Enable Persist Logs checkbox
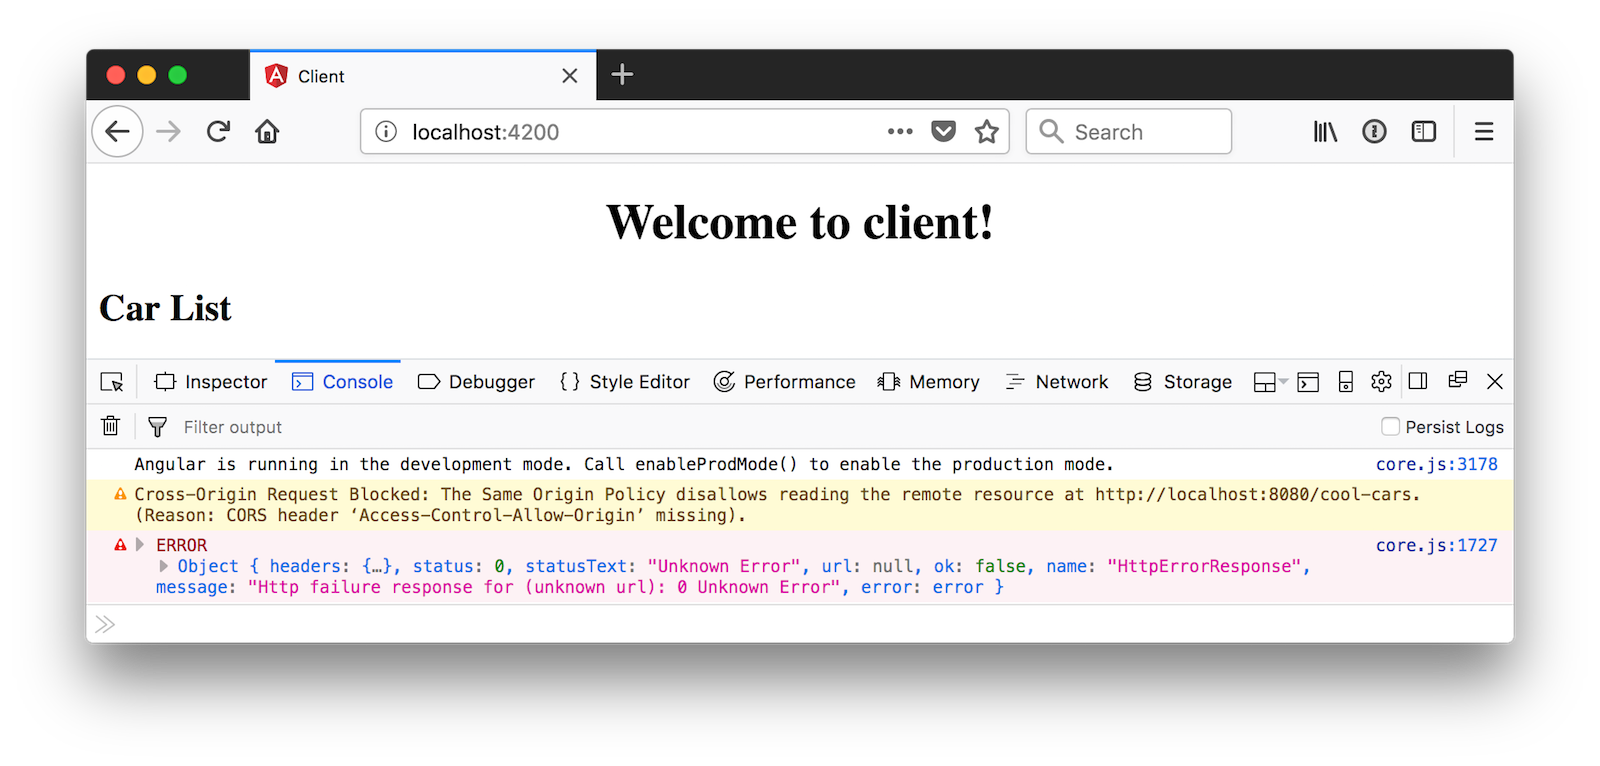The image size is (1600, 766). 1390,427
